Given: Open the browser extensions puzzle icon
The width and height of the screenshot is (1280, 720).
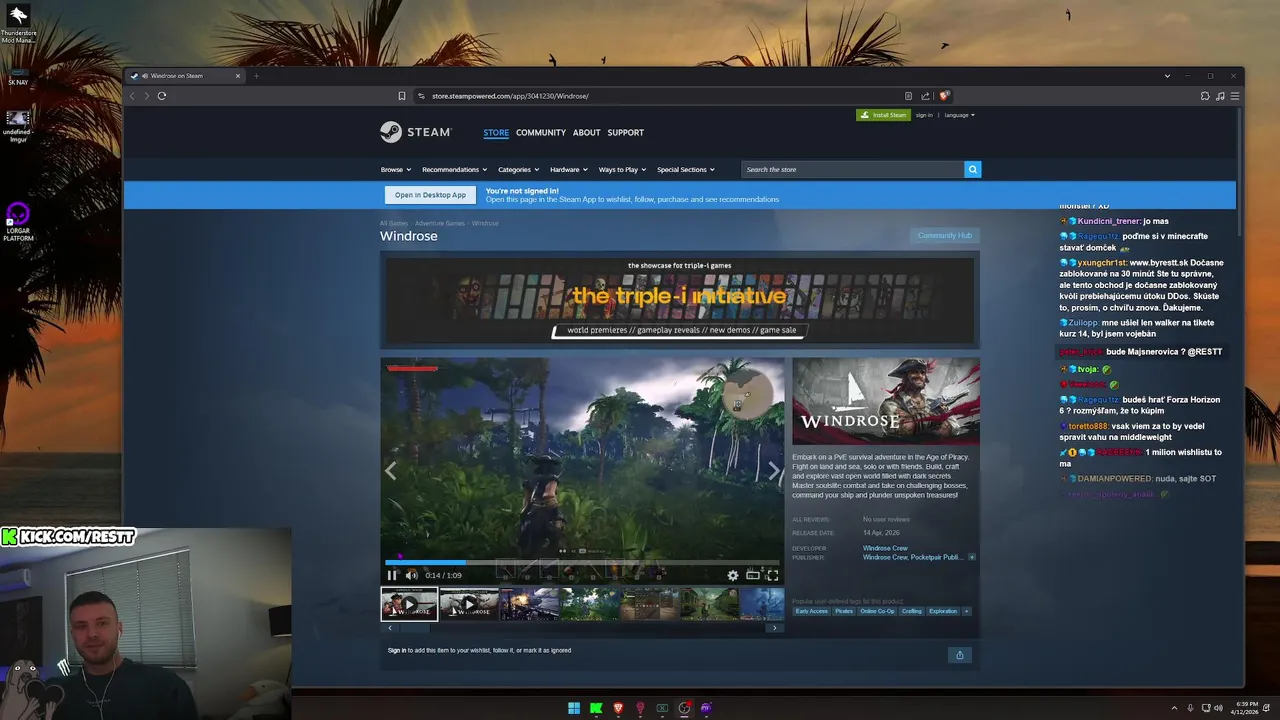Looking at the screenshot, I should pyautogui.click(x=1205, y=96).
